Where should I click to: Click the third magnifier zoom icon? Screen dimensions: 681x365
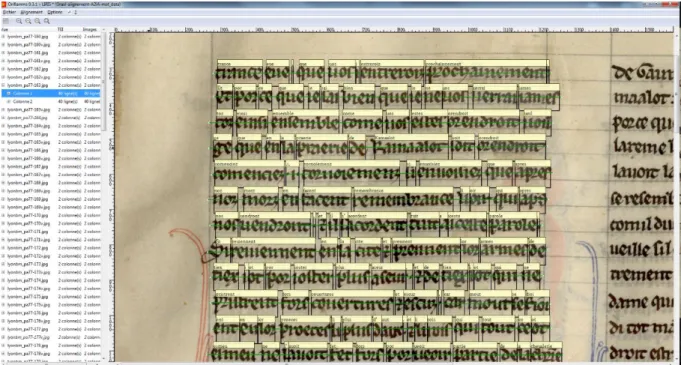37,21
